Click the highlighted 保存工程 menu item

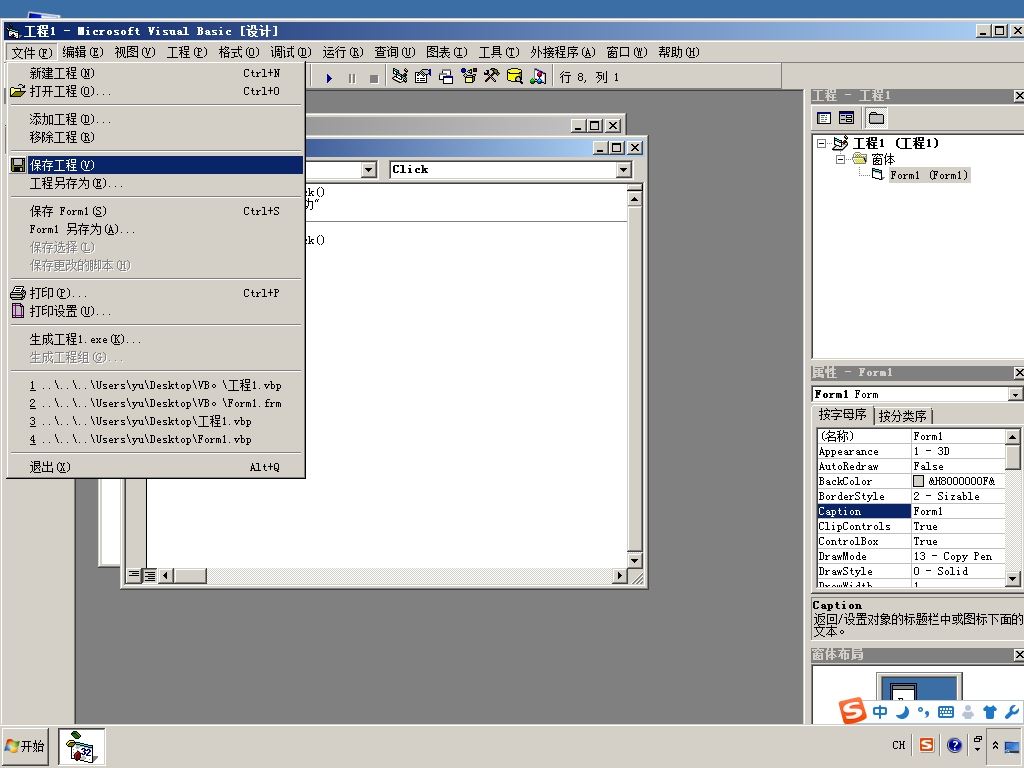pyautogui.click(x=156, y=165)
